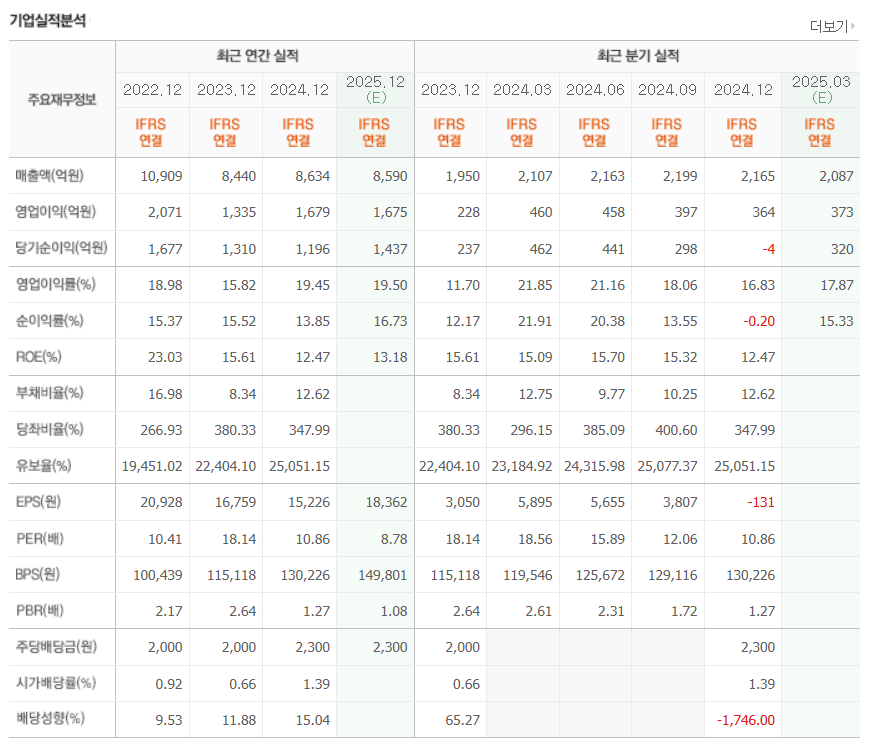Click the revenue value 10,909
Image resolution: width=869 pixels, height=746 pixels.
coord(161,176)
